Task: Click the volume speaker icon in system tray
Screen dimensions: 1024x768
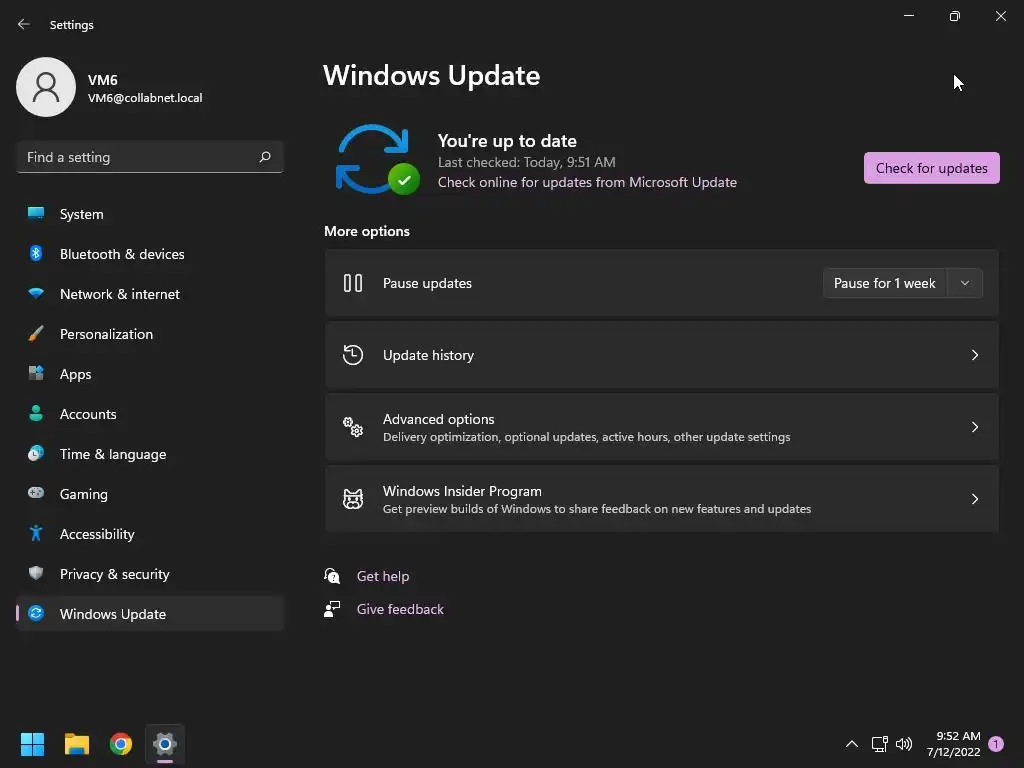Action: [904, 744]
